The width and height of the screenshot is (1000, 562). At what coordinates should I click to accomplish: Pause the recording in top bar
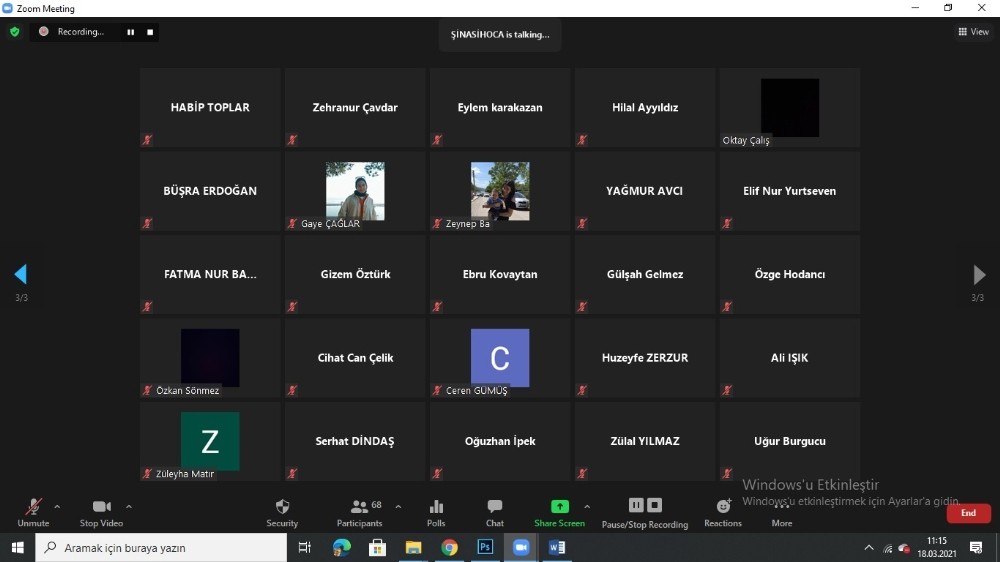130,32
